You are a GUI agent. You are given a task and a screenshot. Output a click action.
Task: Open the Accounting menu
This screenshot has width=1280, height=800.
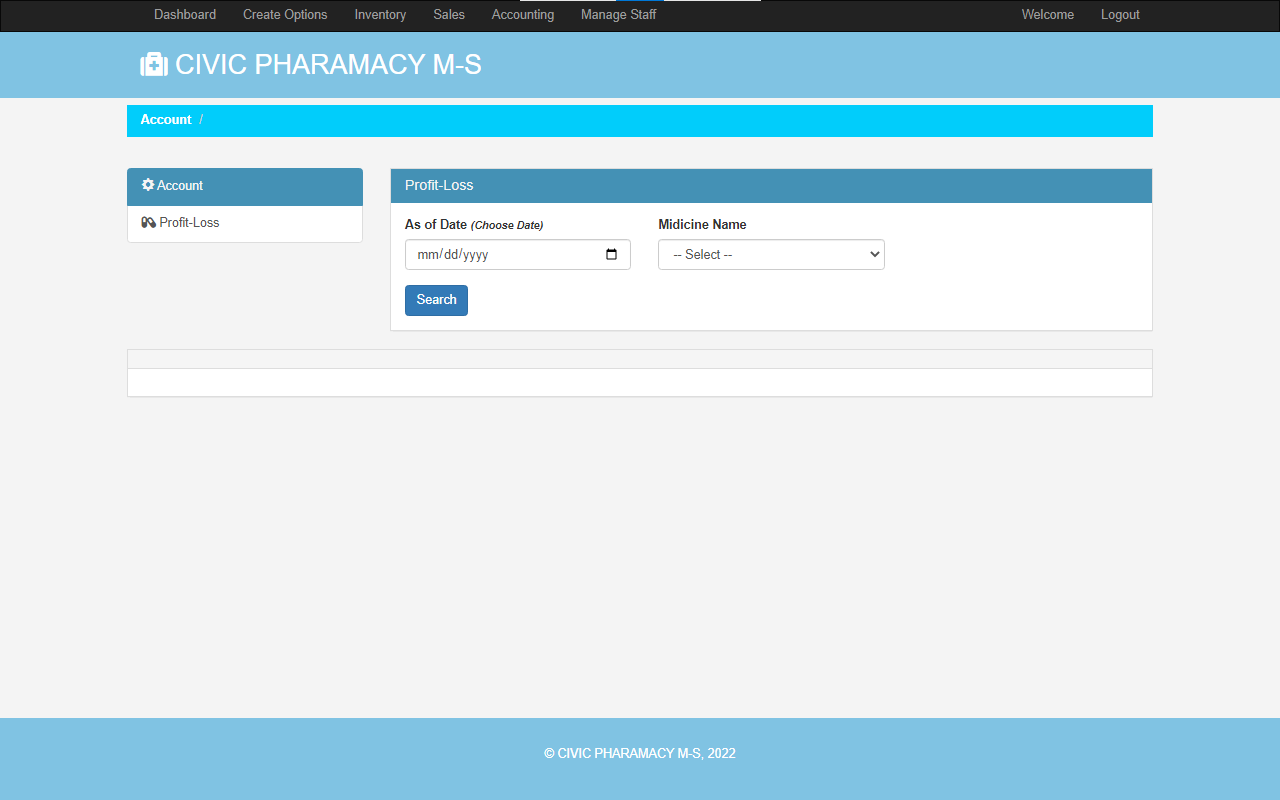coord(522,14)
